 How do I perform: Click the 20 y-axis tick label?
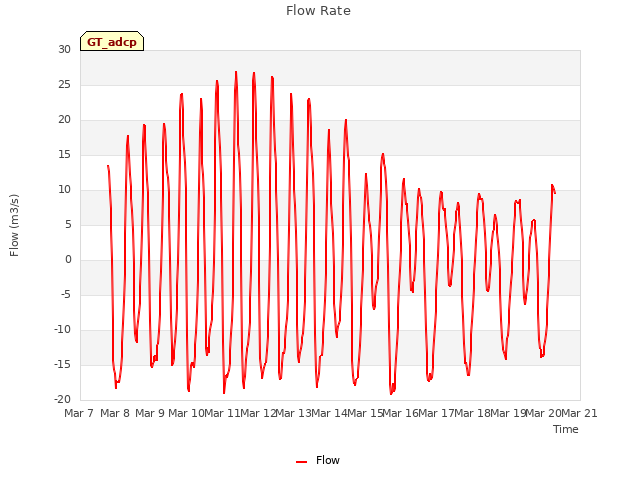pos(64,120)
